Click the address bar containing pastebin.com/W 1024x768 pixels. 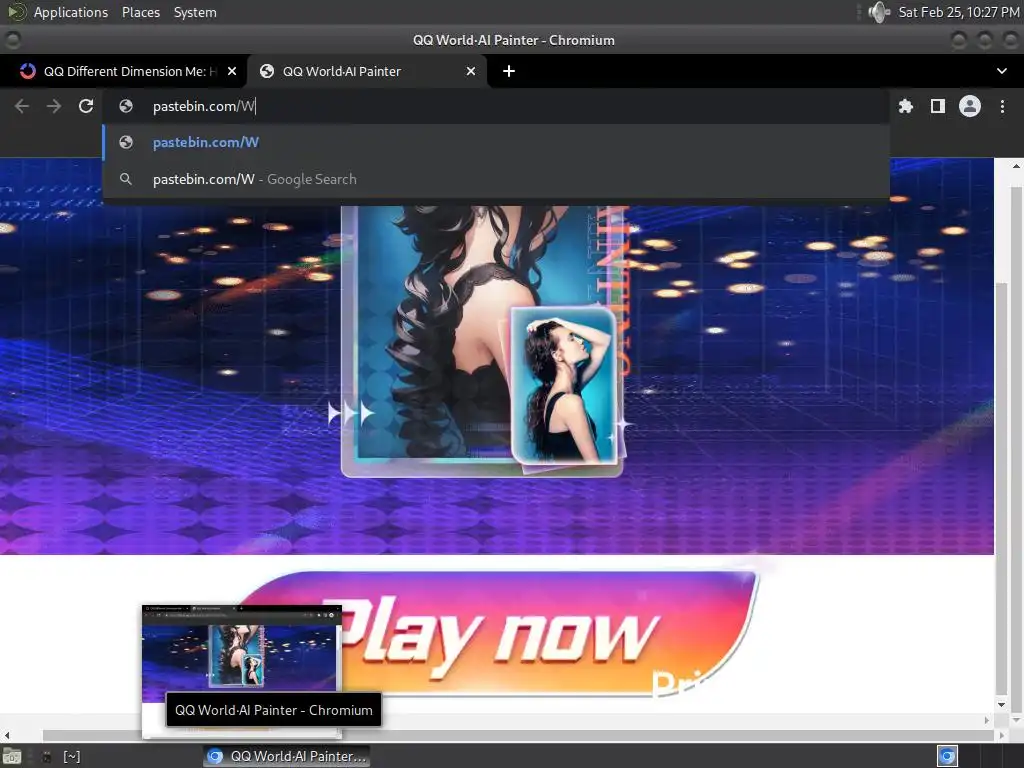pos(495,106)
